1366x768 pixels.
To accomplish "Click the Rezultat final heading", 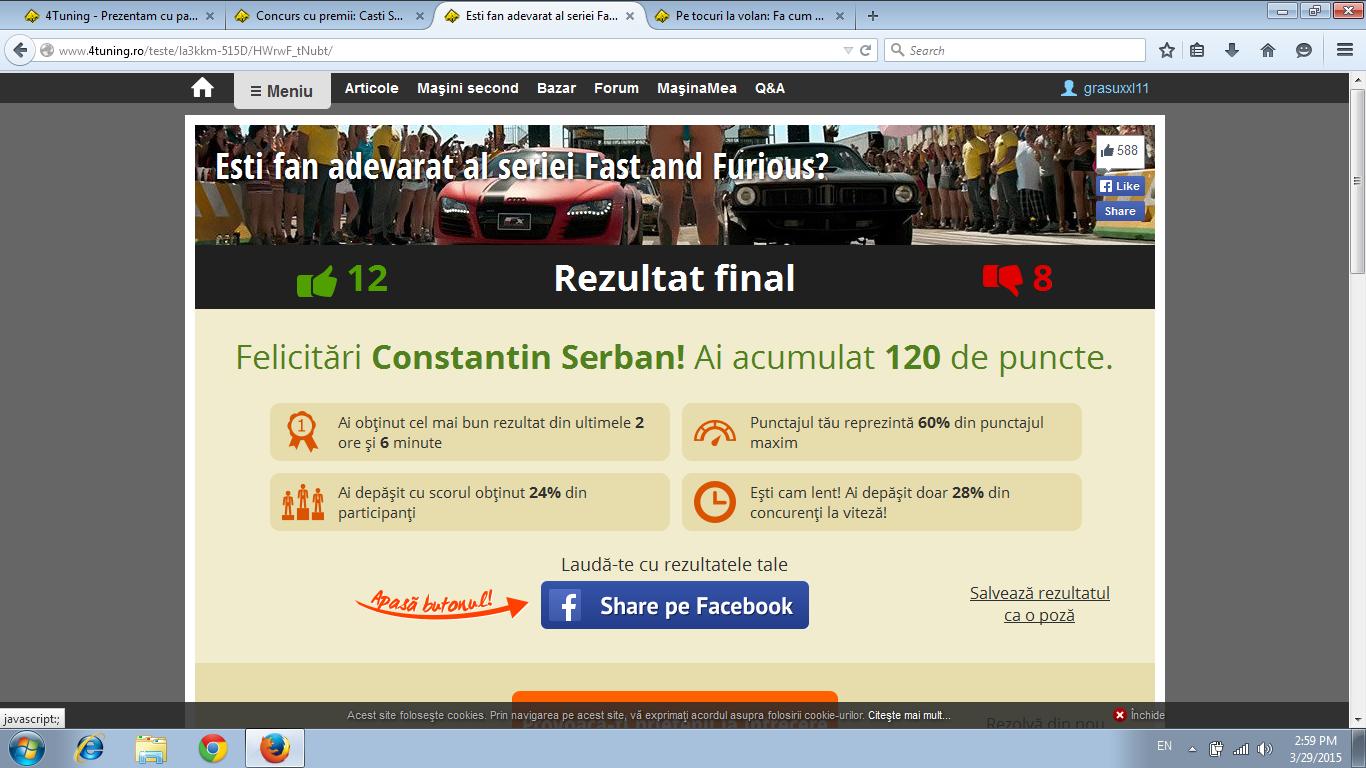I will [675, 278].
